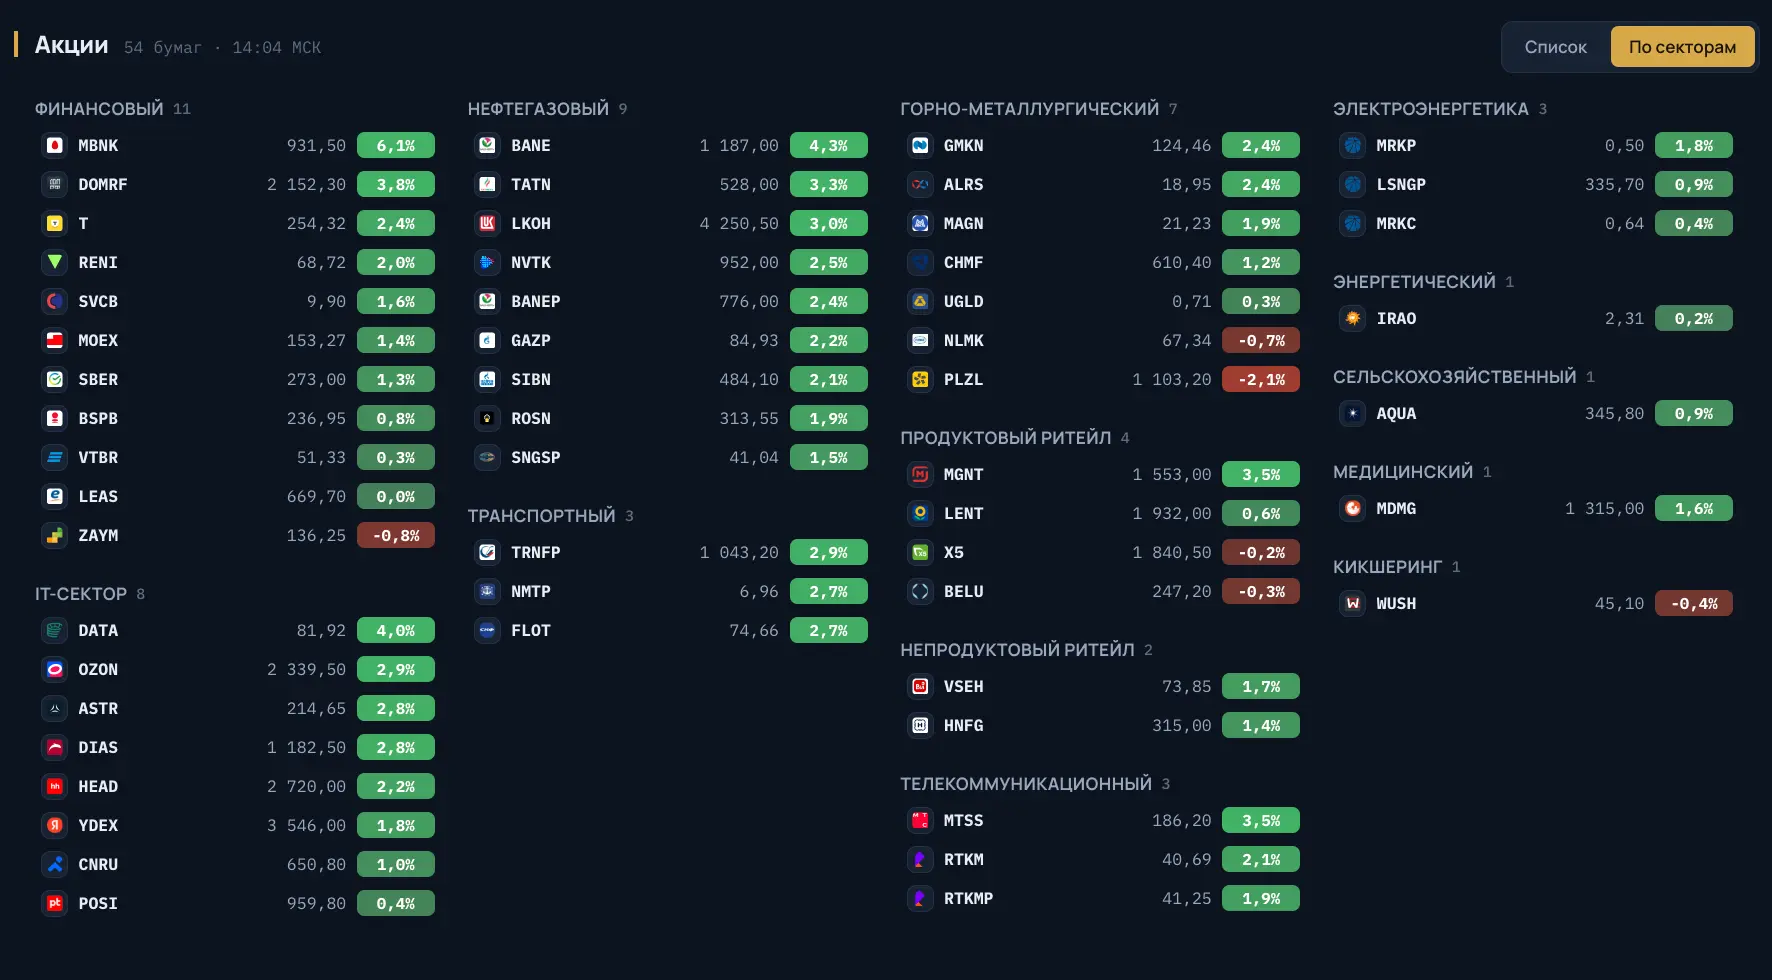Click the НЕФТЕГАЗОВЫЙ sector heading
1772x980 pixels.
538,109
